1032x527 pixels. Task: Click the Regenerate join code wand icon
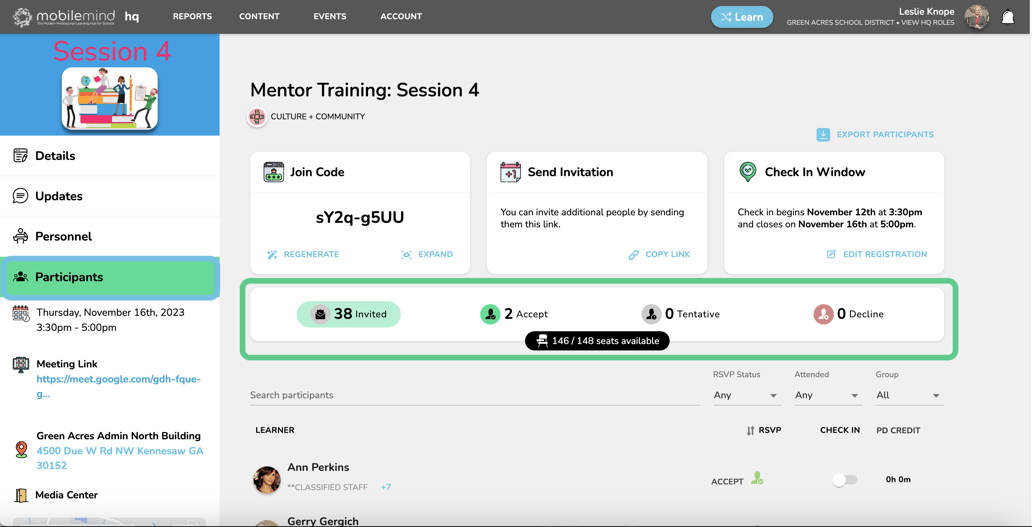pos(272,255)
